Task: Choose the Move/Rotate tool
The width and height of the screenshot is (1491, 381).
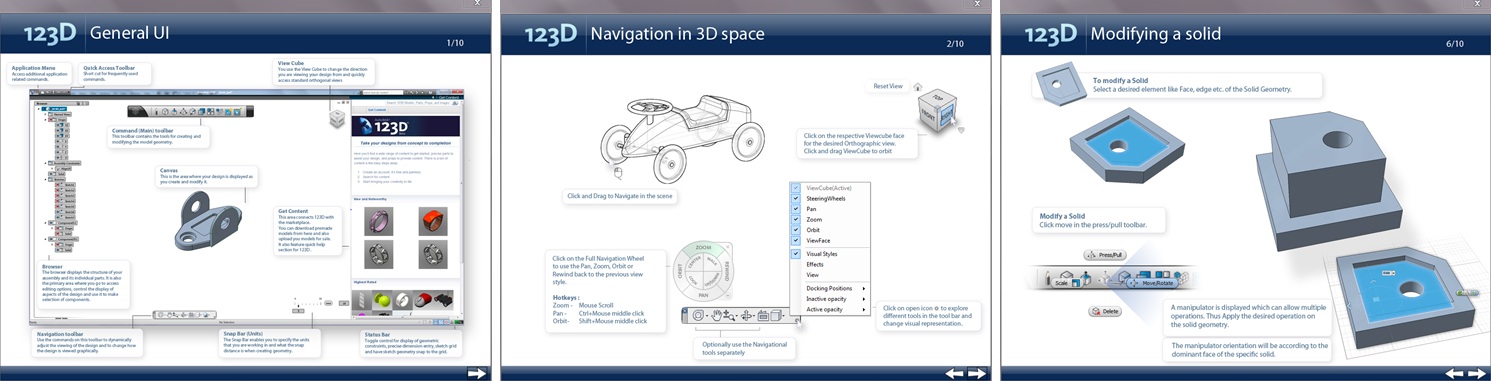Action: 1152,283
